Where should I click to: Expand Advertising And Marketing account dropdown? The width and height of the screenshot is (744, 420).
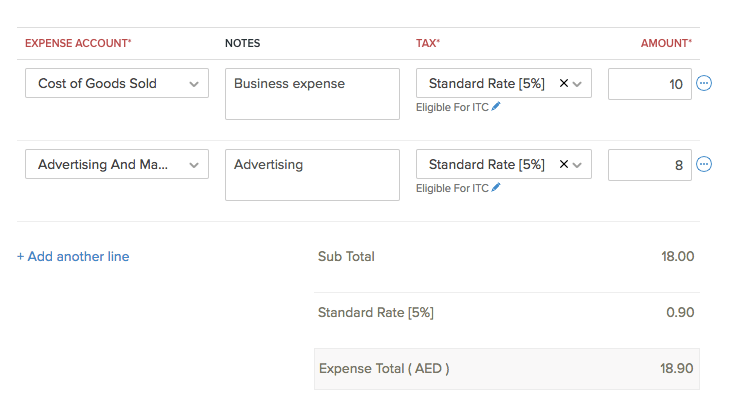tap(194, 164)
